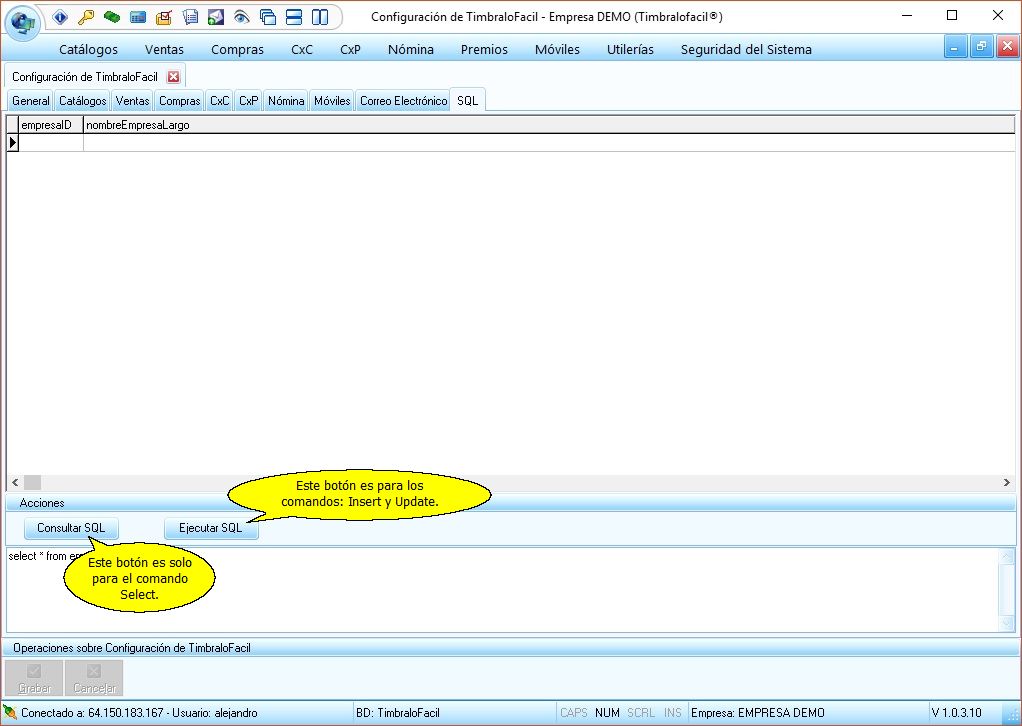Click the yellow key icon
This screenshot has height=726, width=1022.
86,18
